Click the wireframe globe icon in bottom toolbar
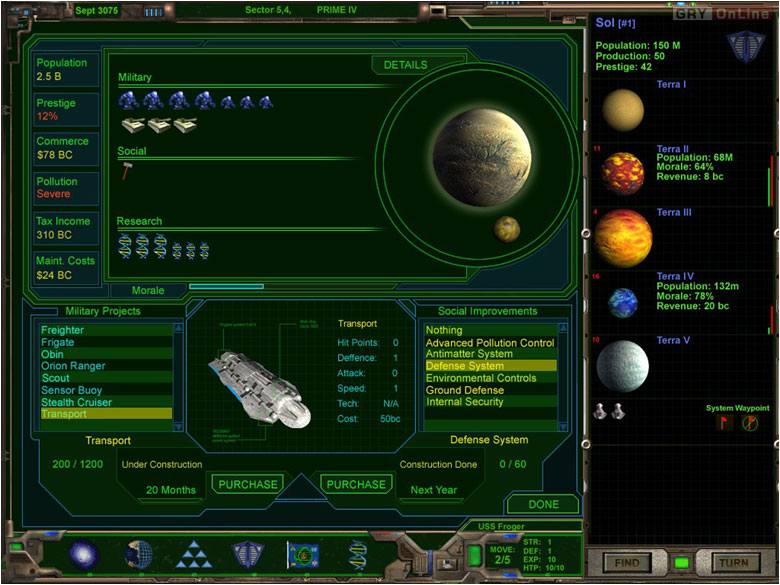 pyautogui.click(x=139, y=554)
